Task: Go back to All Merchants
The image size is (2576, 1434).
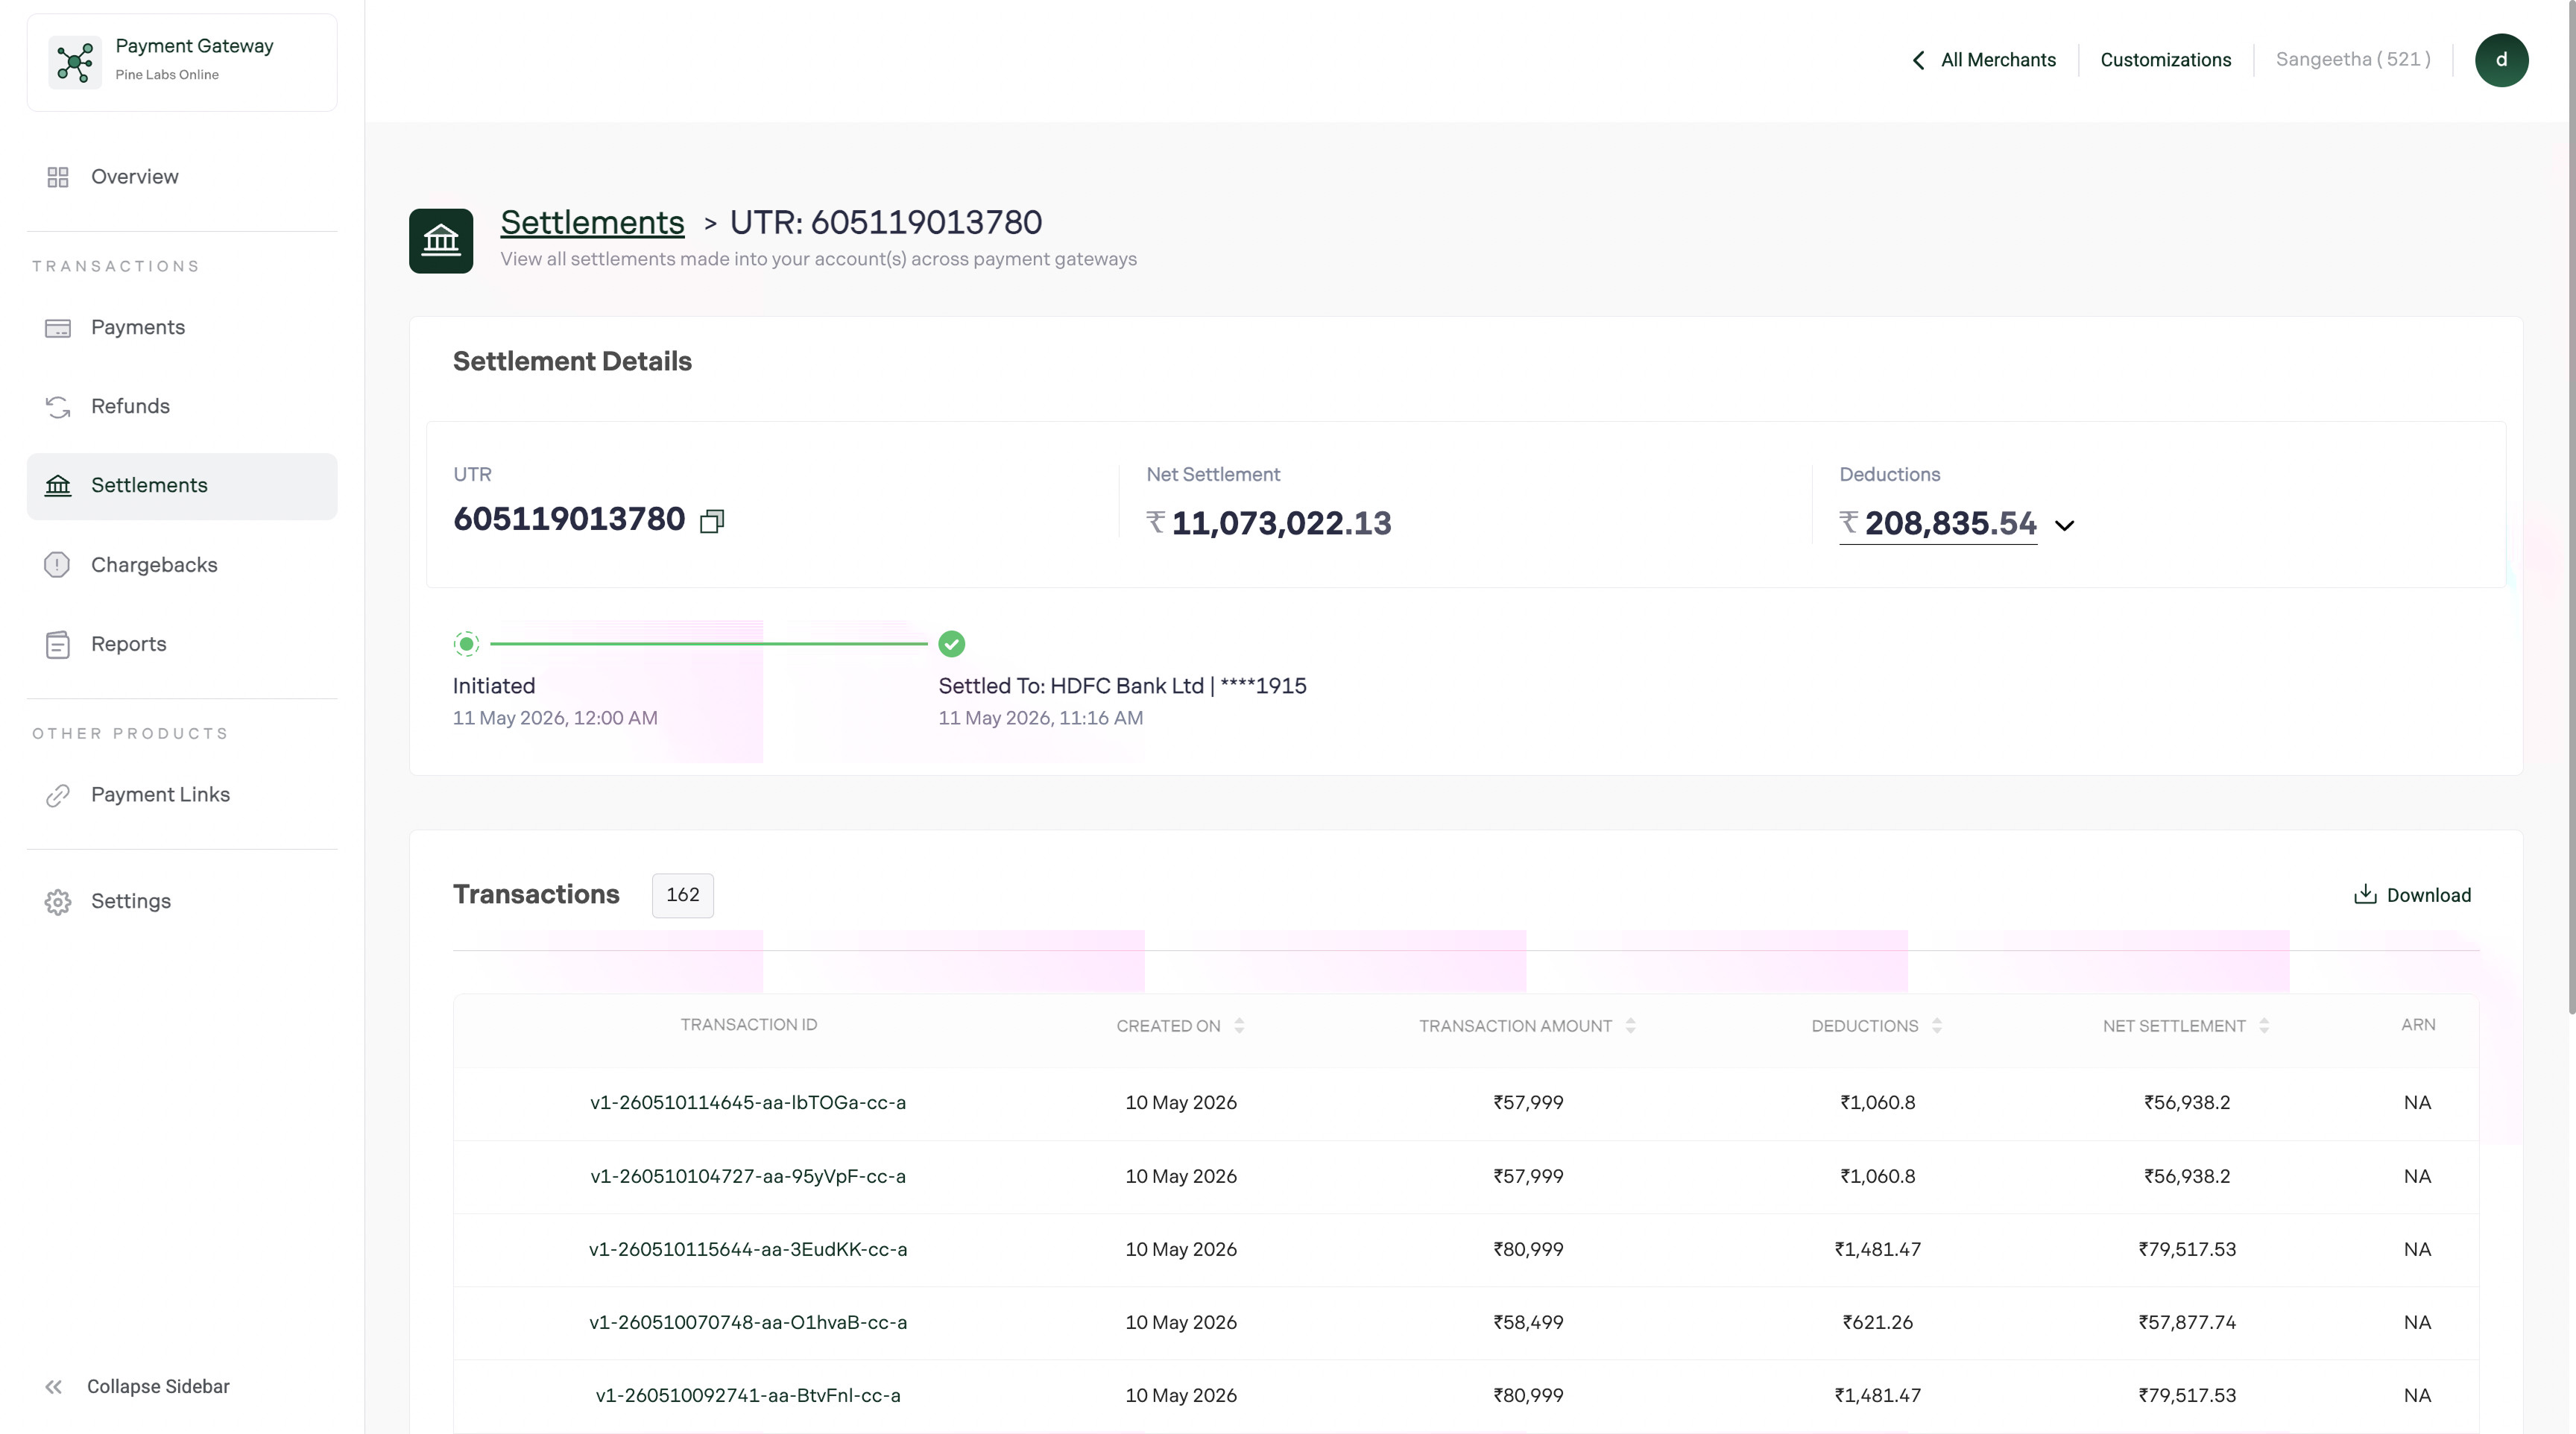Action: click(1984, 60)
